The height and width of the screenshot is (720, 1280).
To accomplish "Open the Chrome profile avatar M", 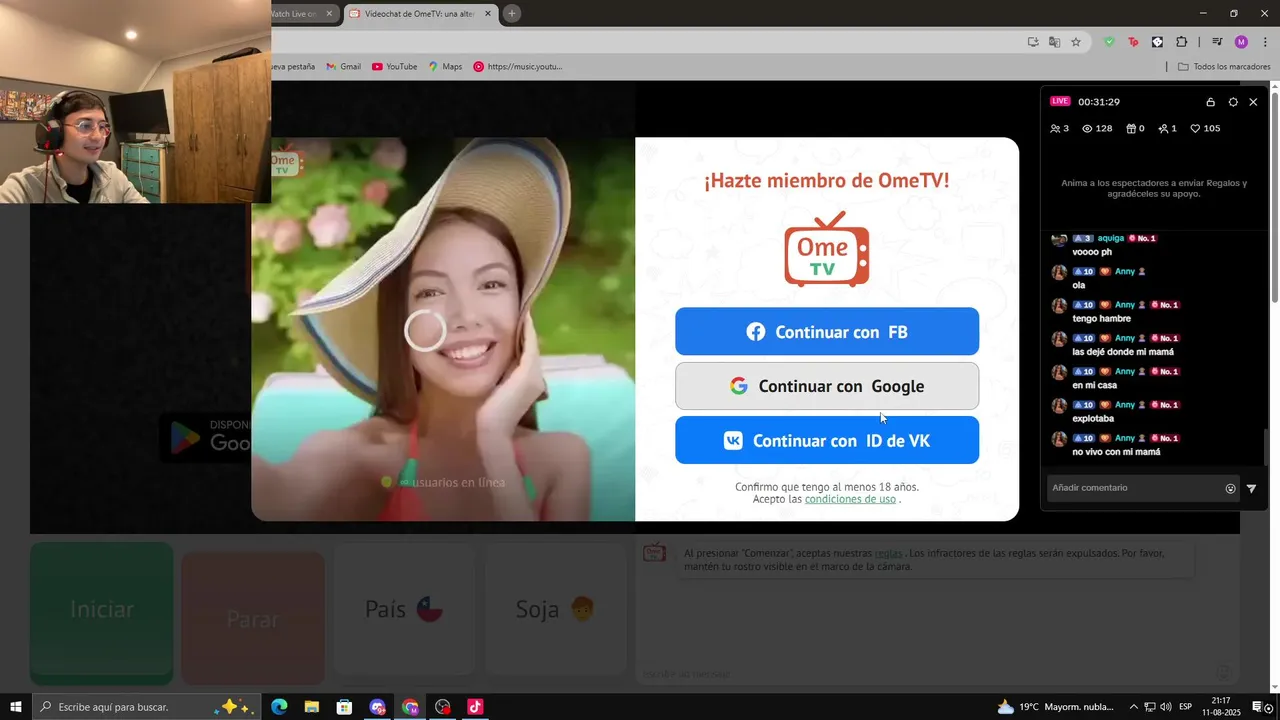I will [x=1241, y=42].
